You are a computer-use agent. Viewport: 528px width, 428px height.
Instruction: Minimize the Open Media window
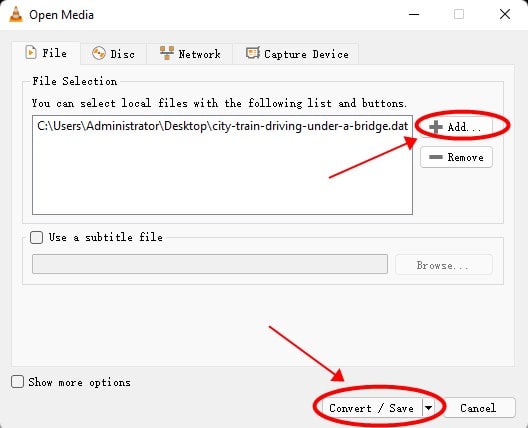coord(414,14)
